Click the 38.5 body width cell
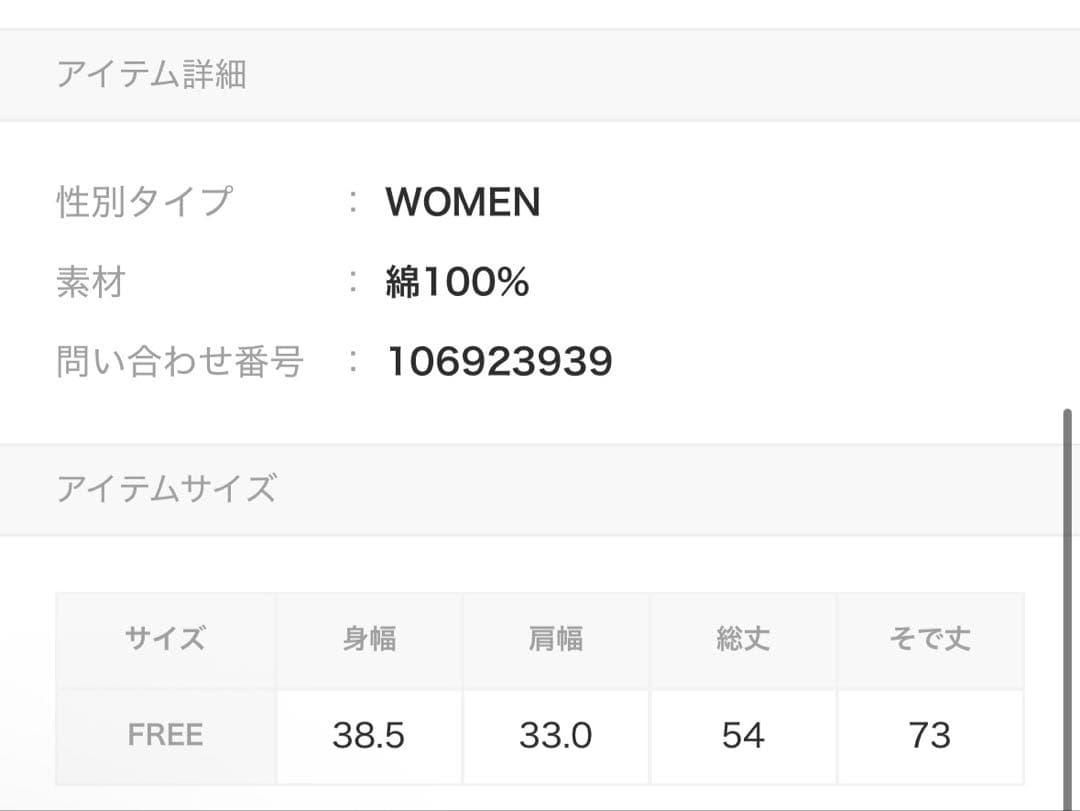1080x811 pixels. [x=369, y=736]
